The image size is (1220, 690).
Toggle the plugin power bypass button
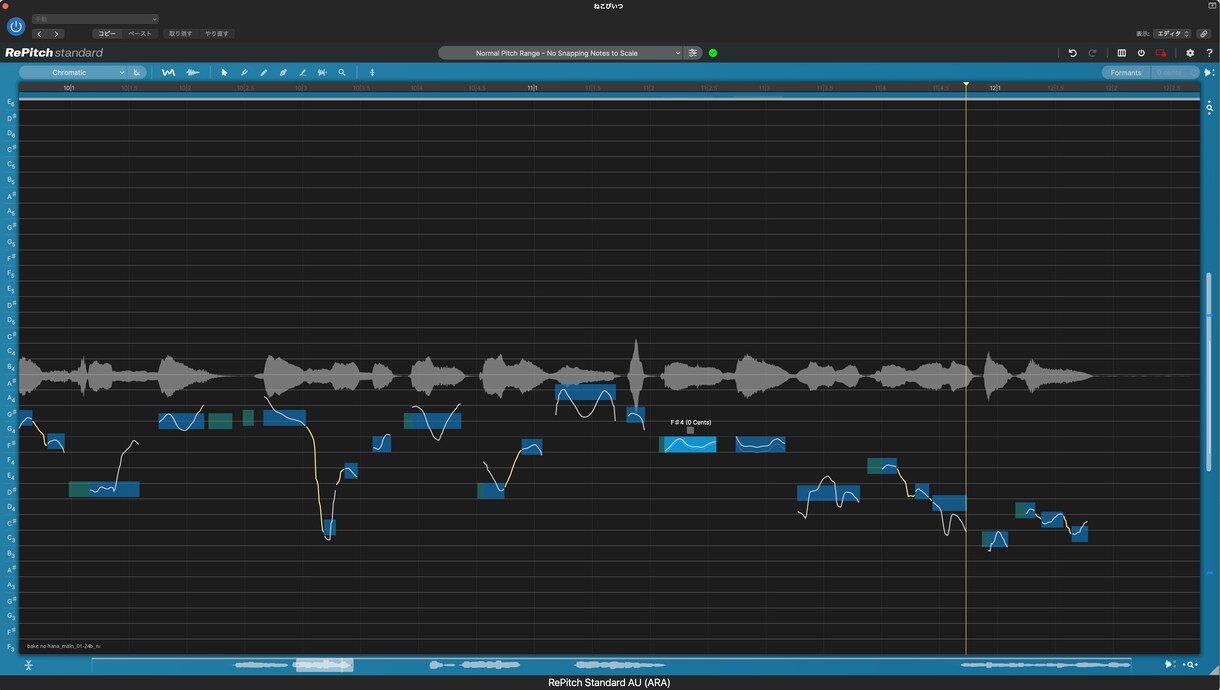pos(16,26)
